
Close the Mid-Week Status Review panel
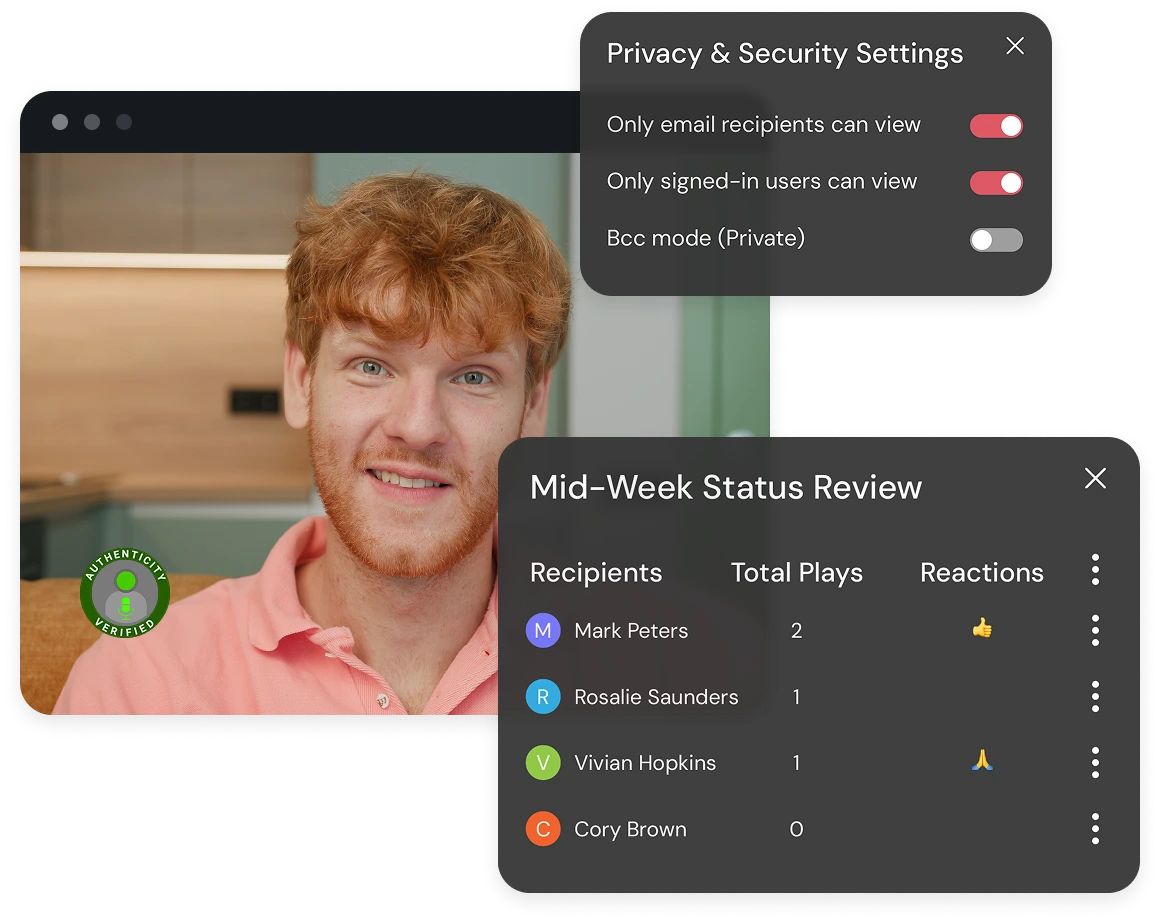coord(1095,478)
